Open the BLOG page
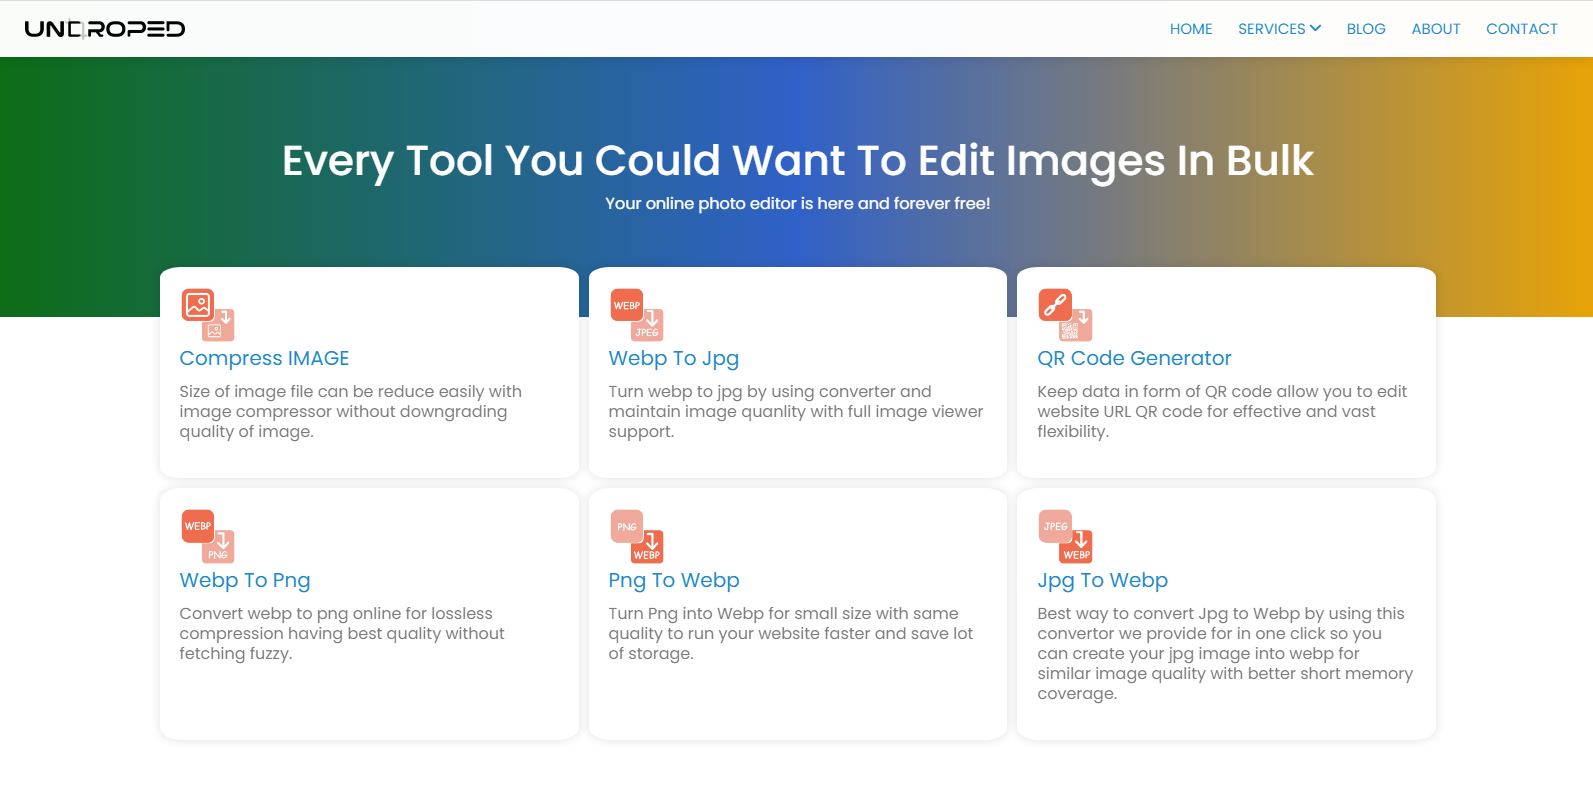 pyautogui.click(x=1366, y=29)
